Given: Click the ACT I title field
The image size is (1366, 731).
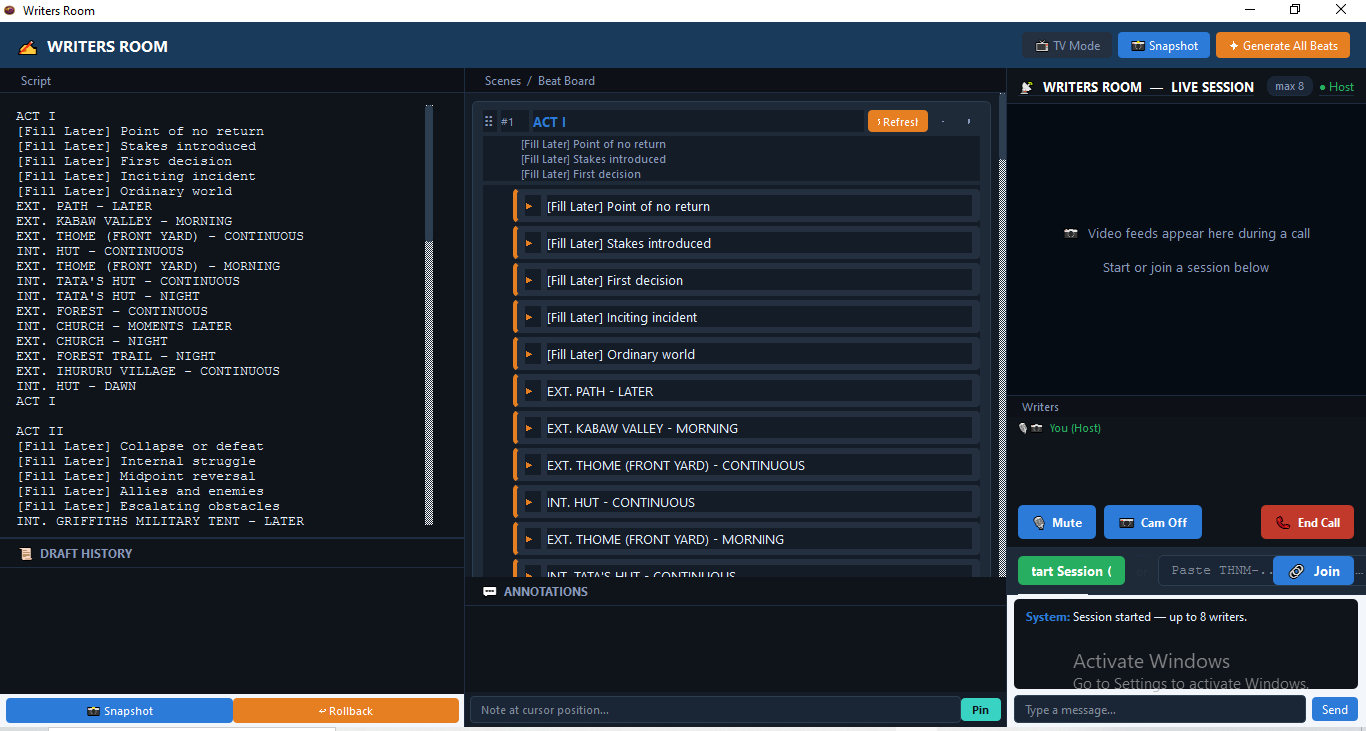Looking at the screenshot, I should click(697, 122).
